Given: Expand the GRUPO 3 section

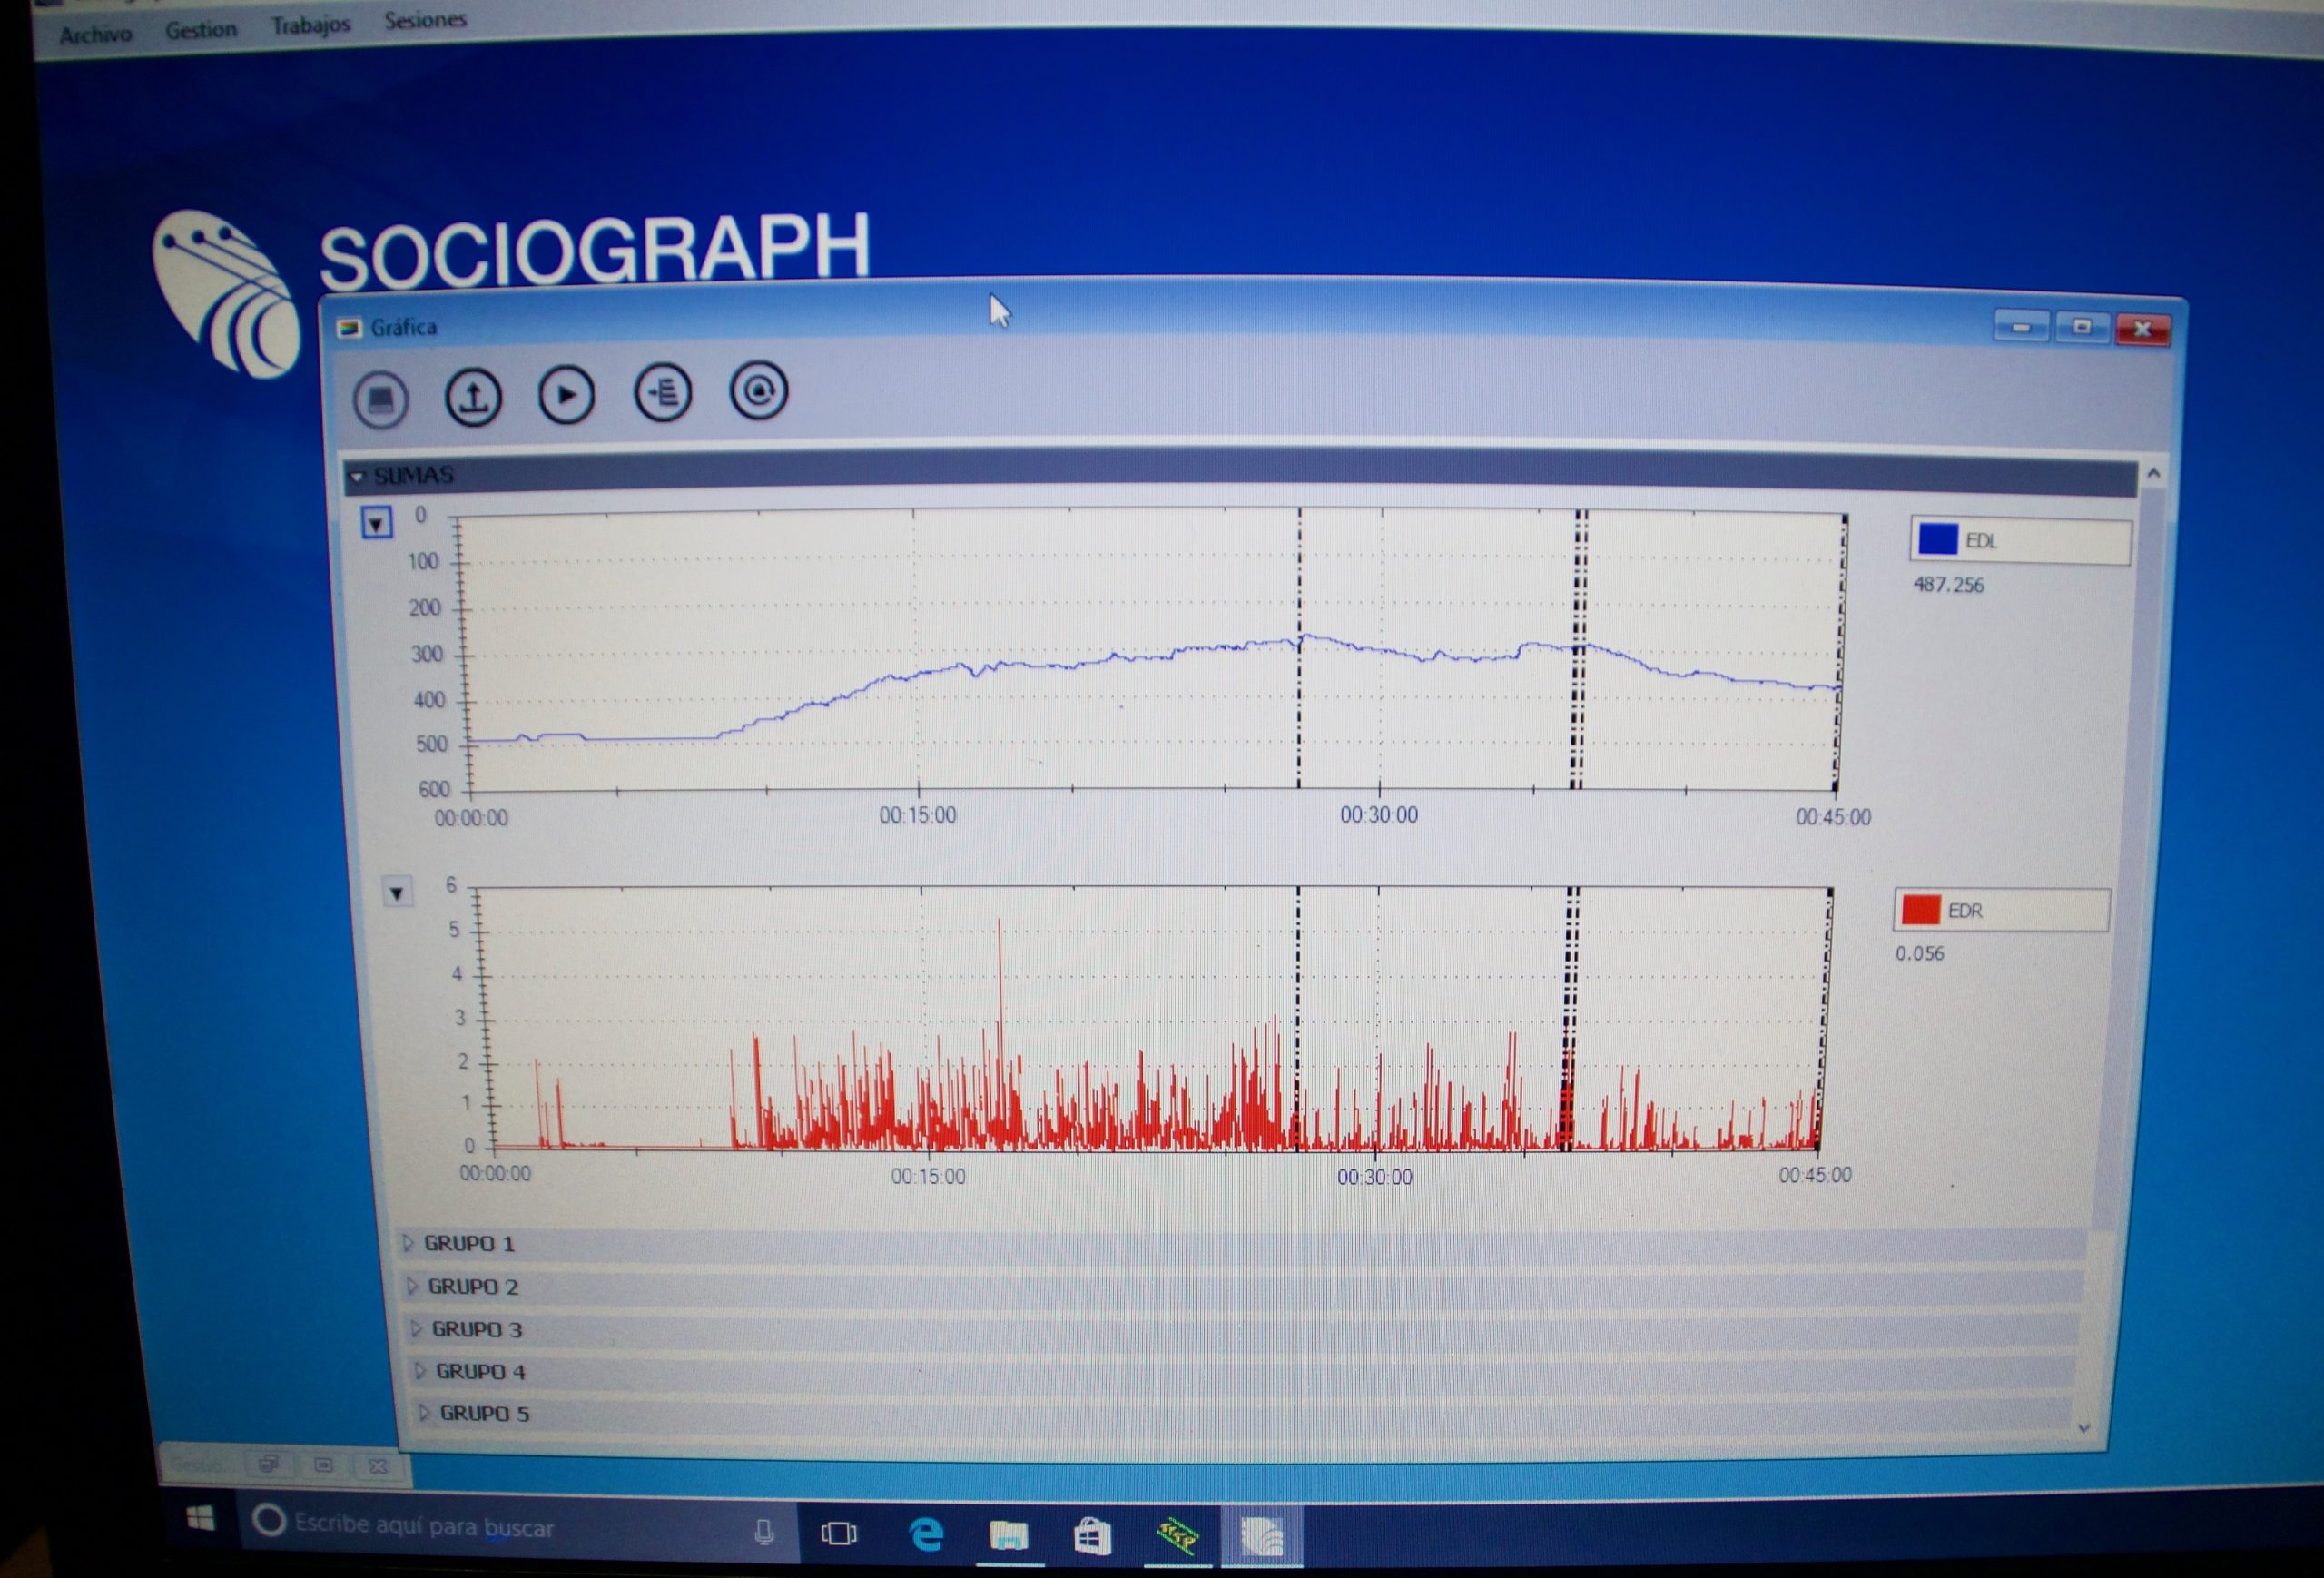Looking at the screenshot, I should pos(416,1329).
